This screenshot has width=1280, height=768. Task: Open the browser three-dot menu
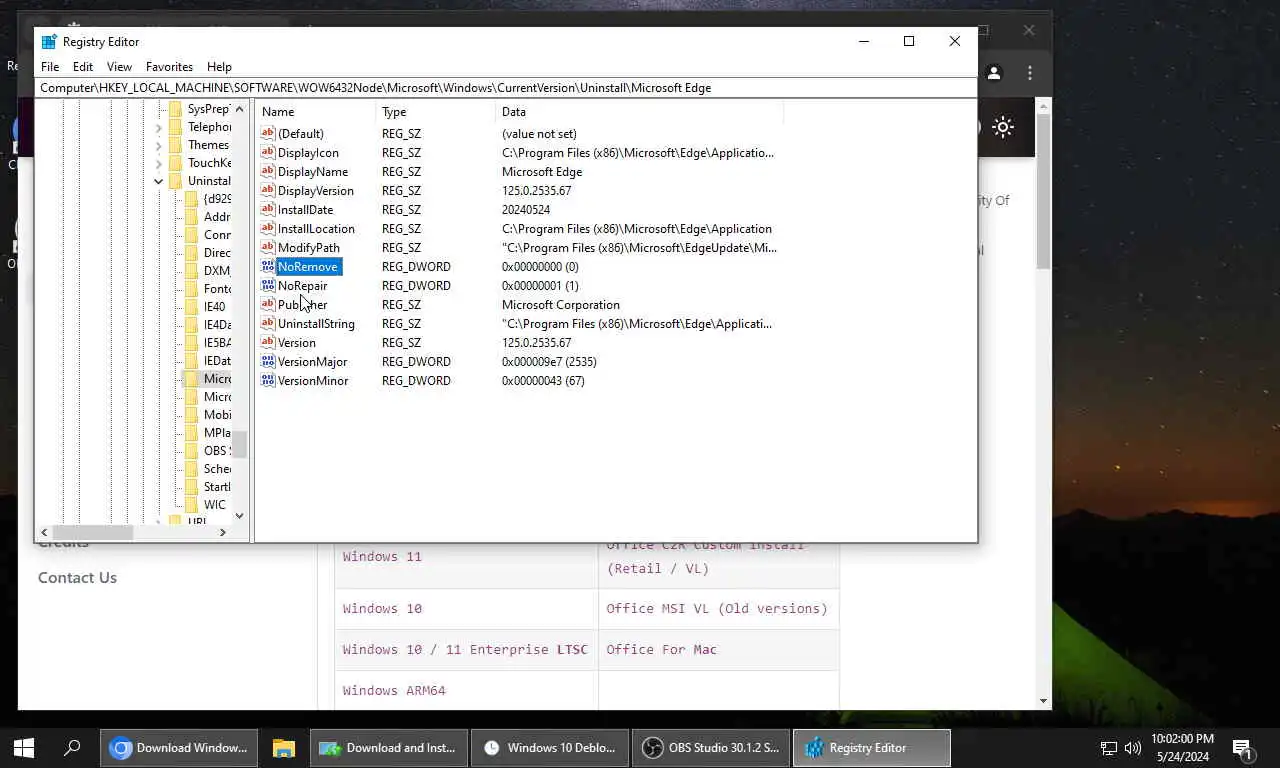(x=1030, y=73)
